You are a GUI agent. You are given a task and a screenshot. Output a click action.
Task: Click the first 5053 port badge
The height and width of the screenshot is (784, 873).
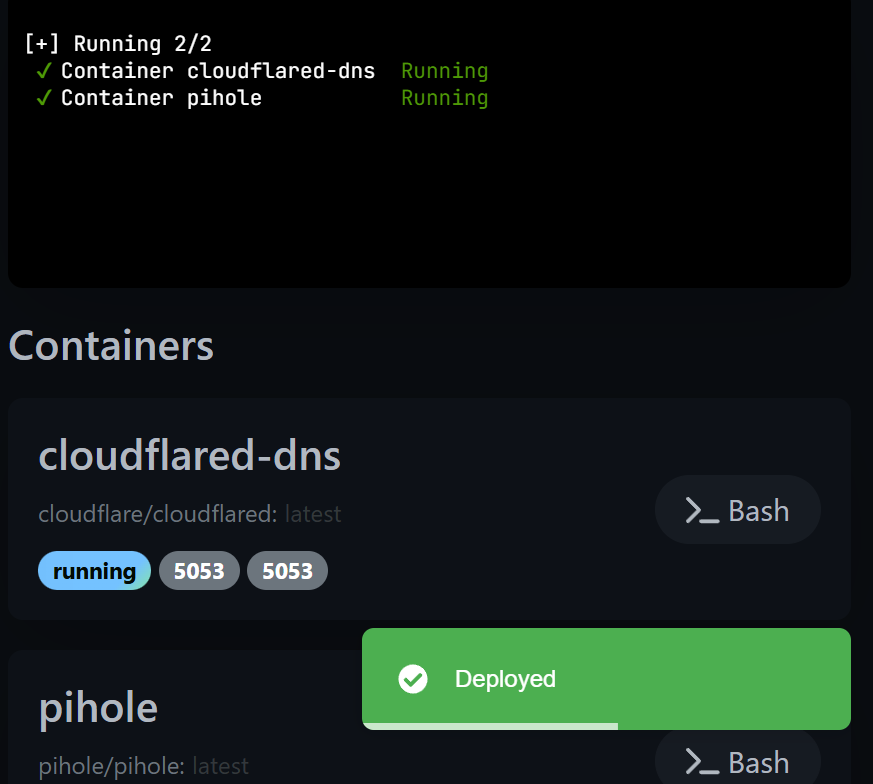(x=199, y=570)
